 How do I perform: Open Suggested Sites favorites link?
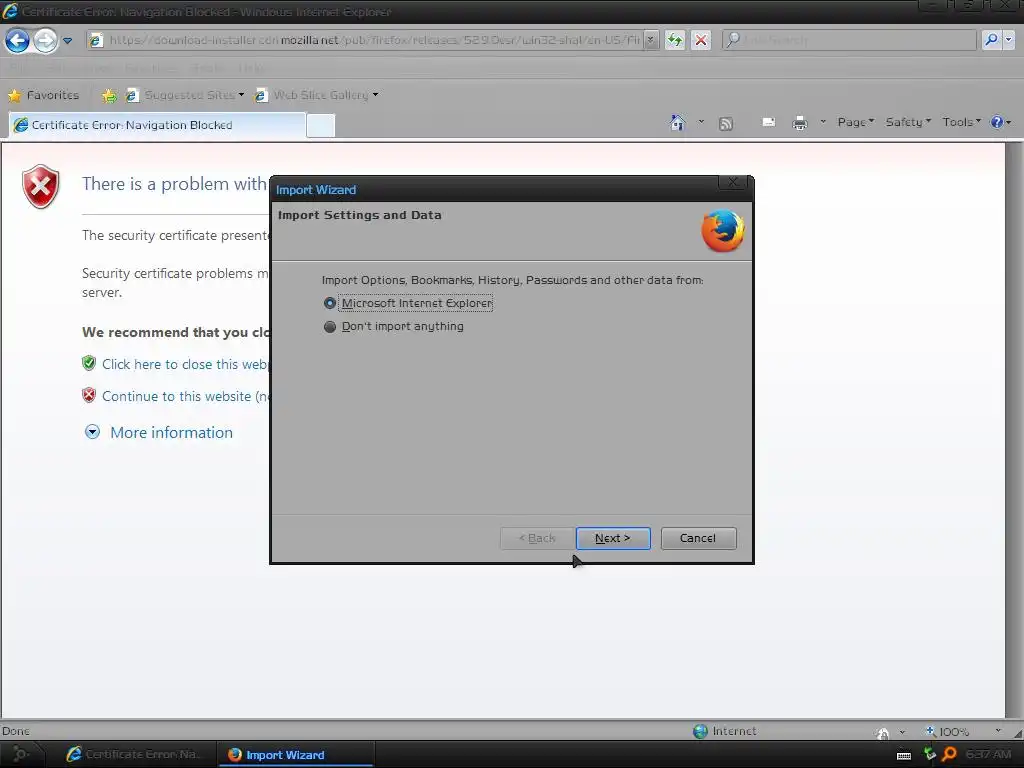[x=185, y=95]
